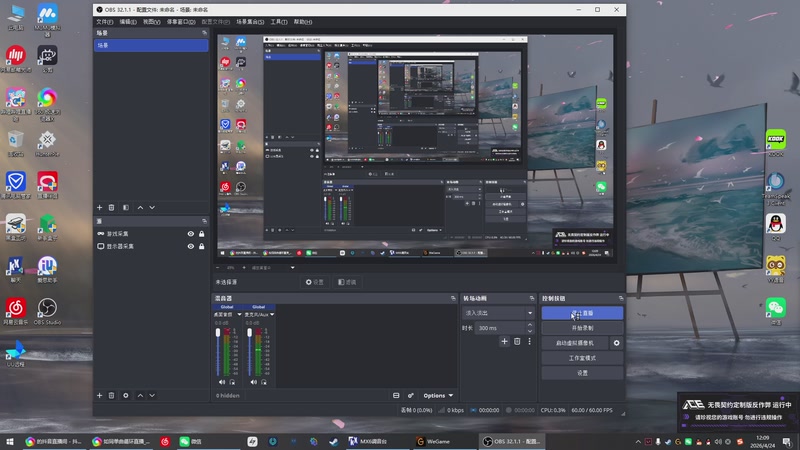Open source properties gear in the sources toolbar
Screen dimensions: 800x450
(126, 395)
